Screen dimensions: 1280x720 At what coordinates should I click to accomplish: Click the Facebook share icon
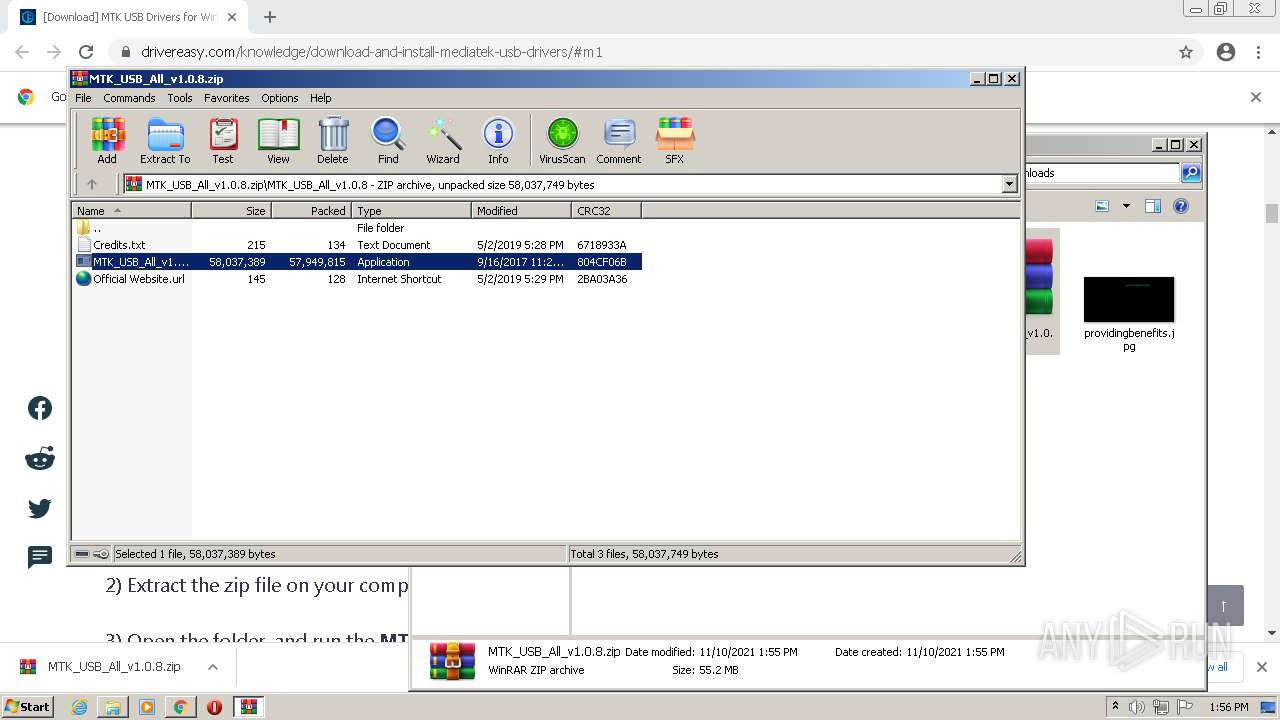point(40,408)
